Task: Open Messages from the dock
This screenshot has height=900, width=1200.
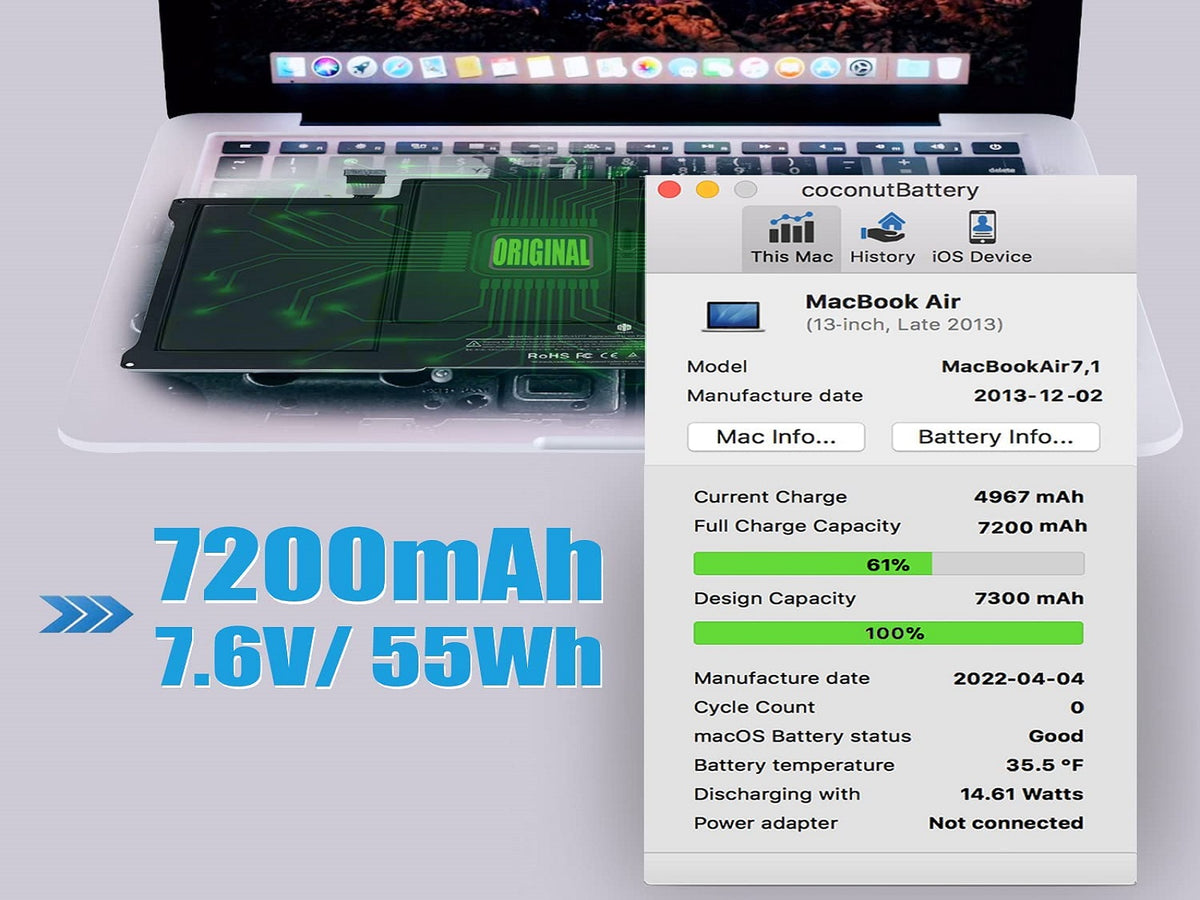Action: [x=683, y=68]
